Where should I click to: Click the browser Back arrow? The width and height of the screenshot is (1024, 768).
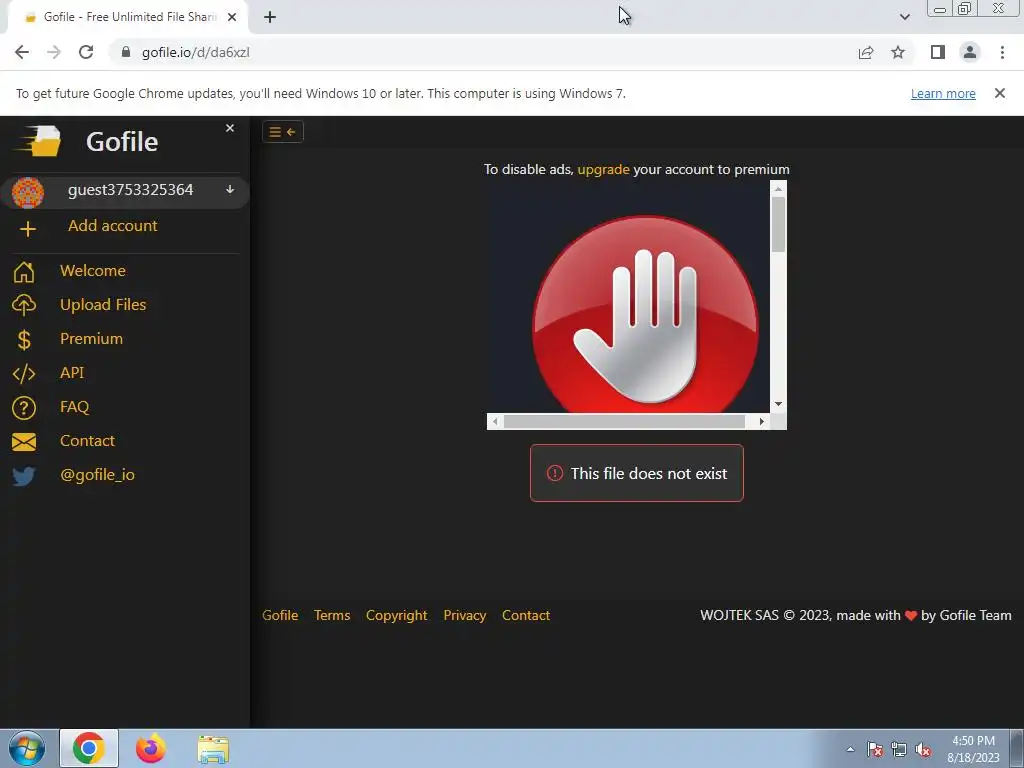tap(22, 52)
